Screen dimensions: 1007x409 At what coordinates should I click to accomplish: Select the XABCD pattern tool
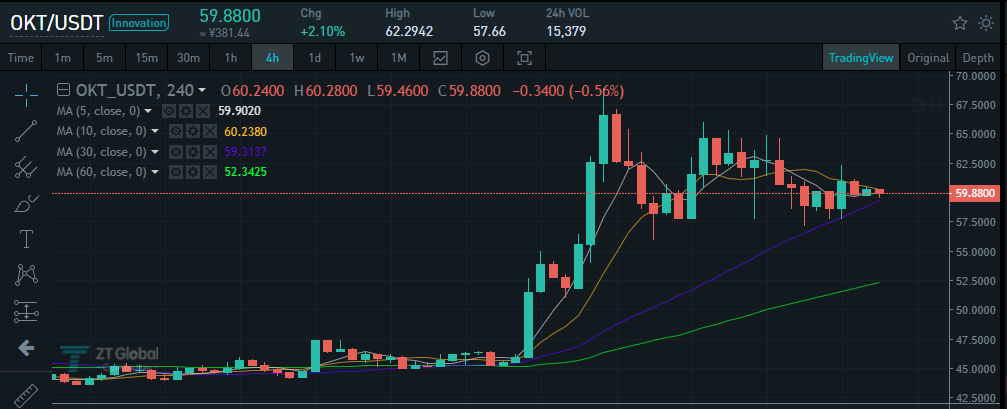(x=26, y=275)
